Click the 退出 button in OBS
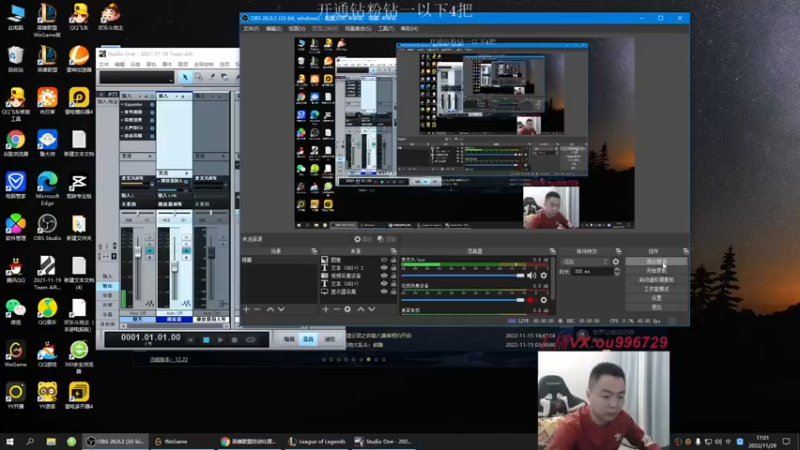This screenshot has width=800, height=450. (x=656, y=307)
